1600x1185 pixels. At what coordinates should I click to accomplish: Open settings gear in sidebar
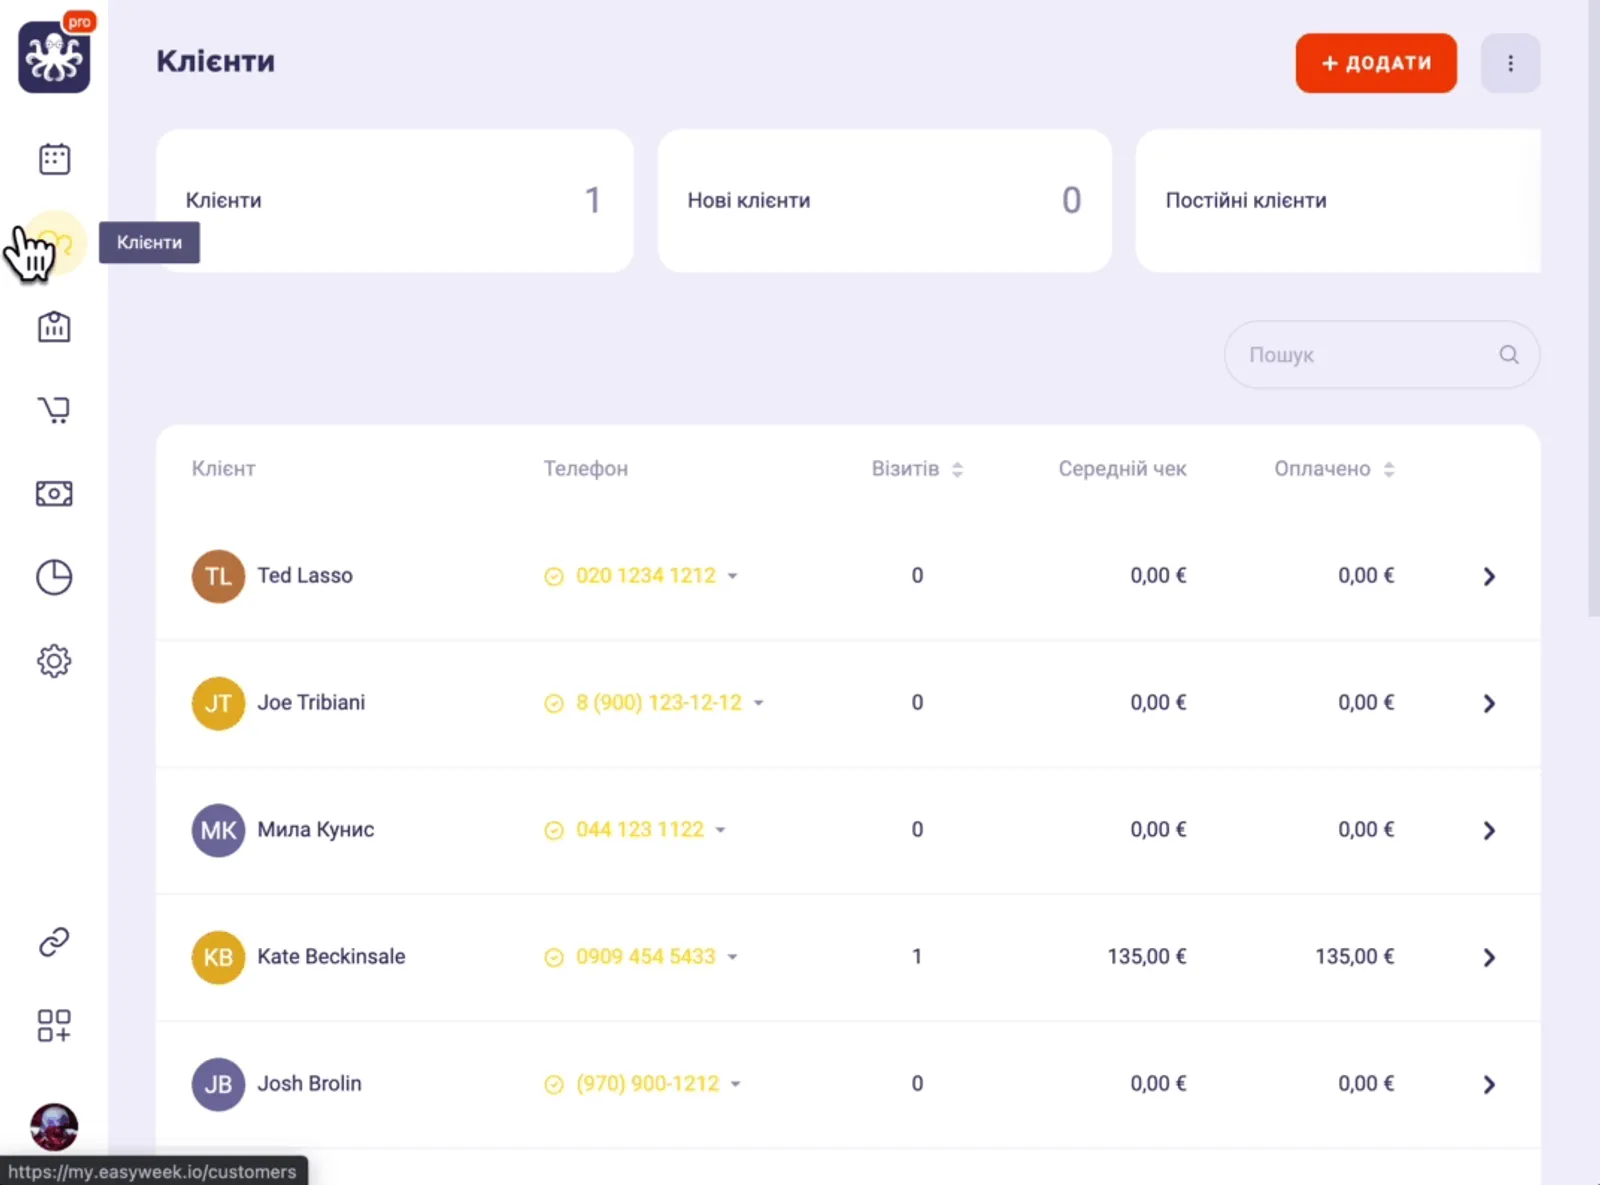pyautogui.click(x=54, y=661)
